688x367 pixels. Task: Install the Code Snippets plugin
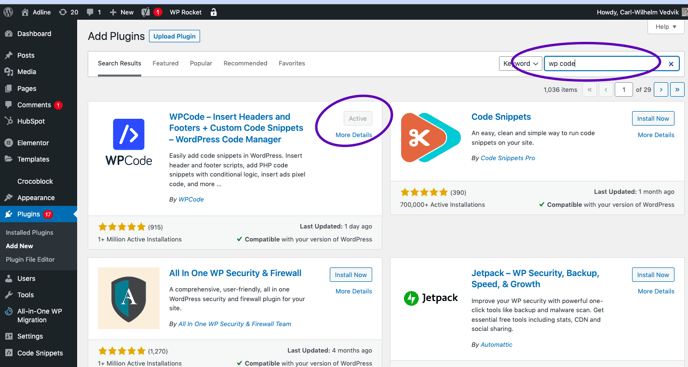coord(653,119)
